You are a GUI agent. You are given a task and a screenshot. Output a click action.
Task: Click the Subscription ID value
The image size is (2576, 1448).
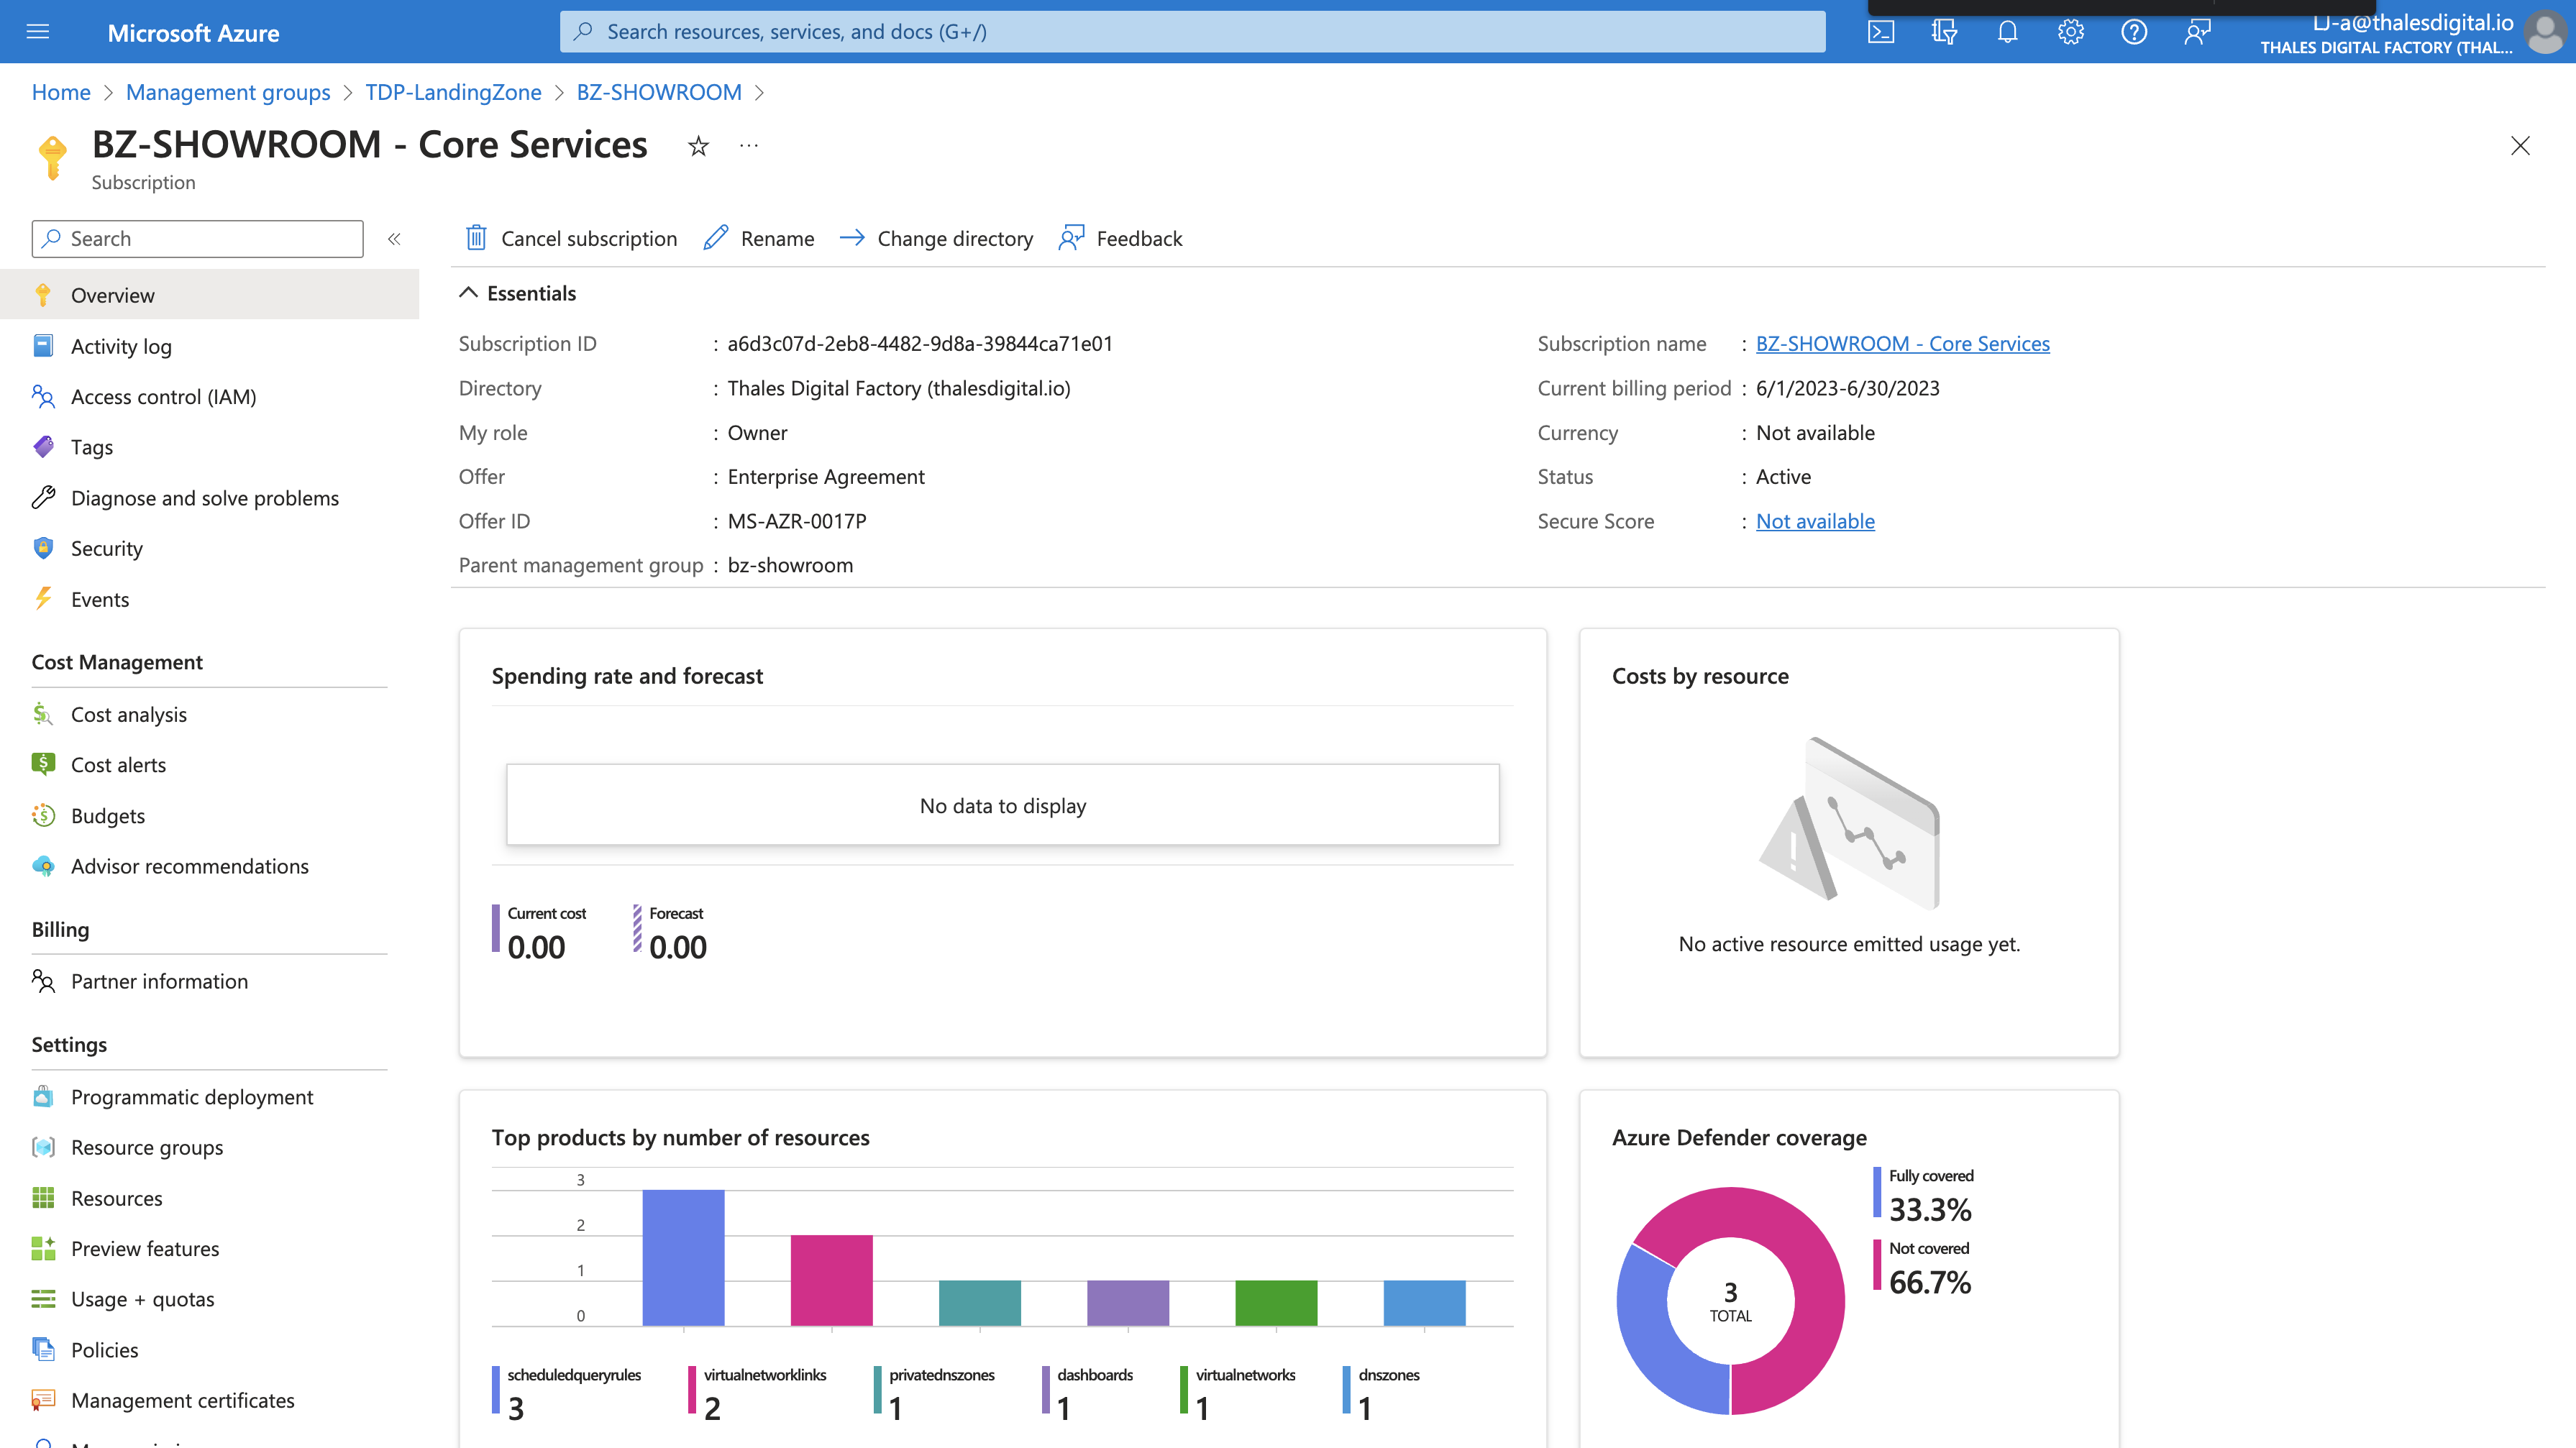[920, 343]
